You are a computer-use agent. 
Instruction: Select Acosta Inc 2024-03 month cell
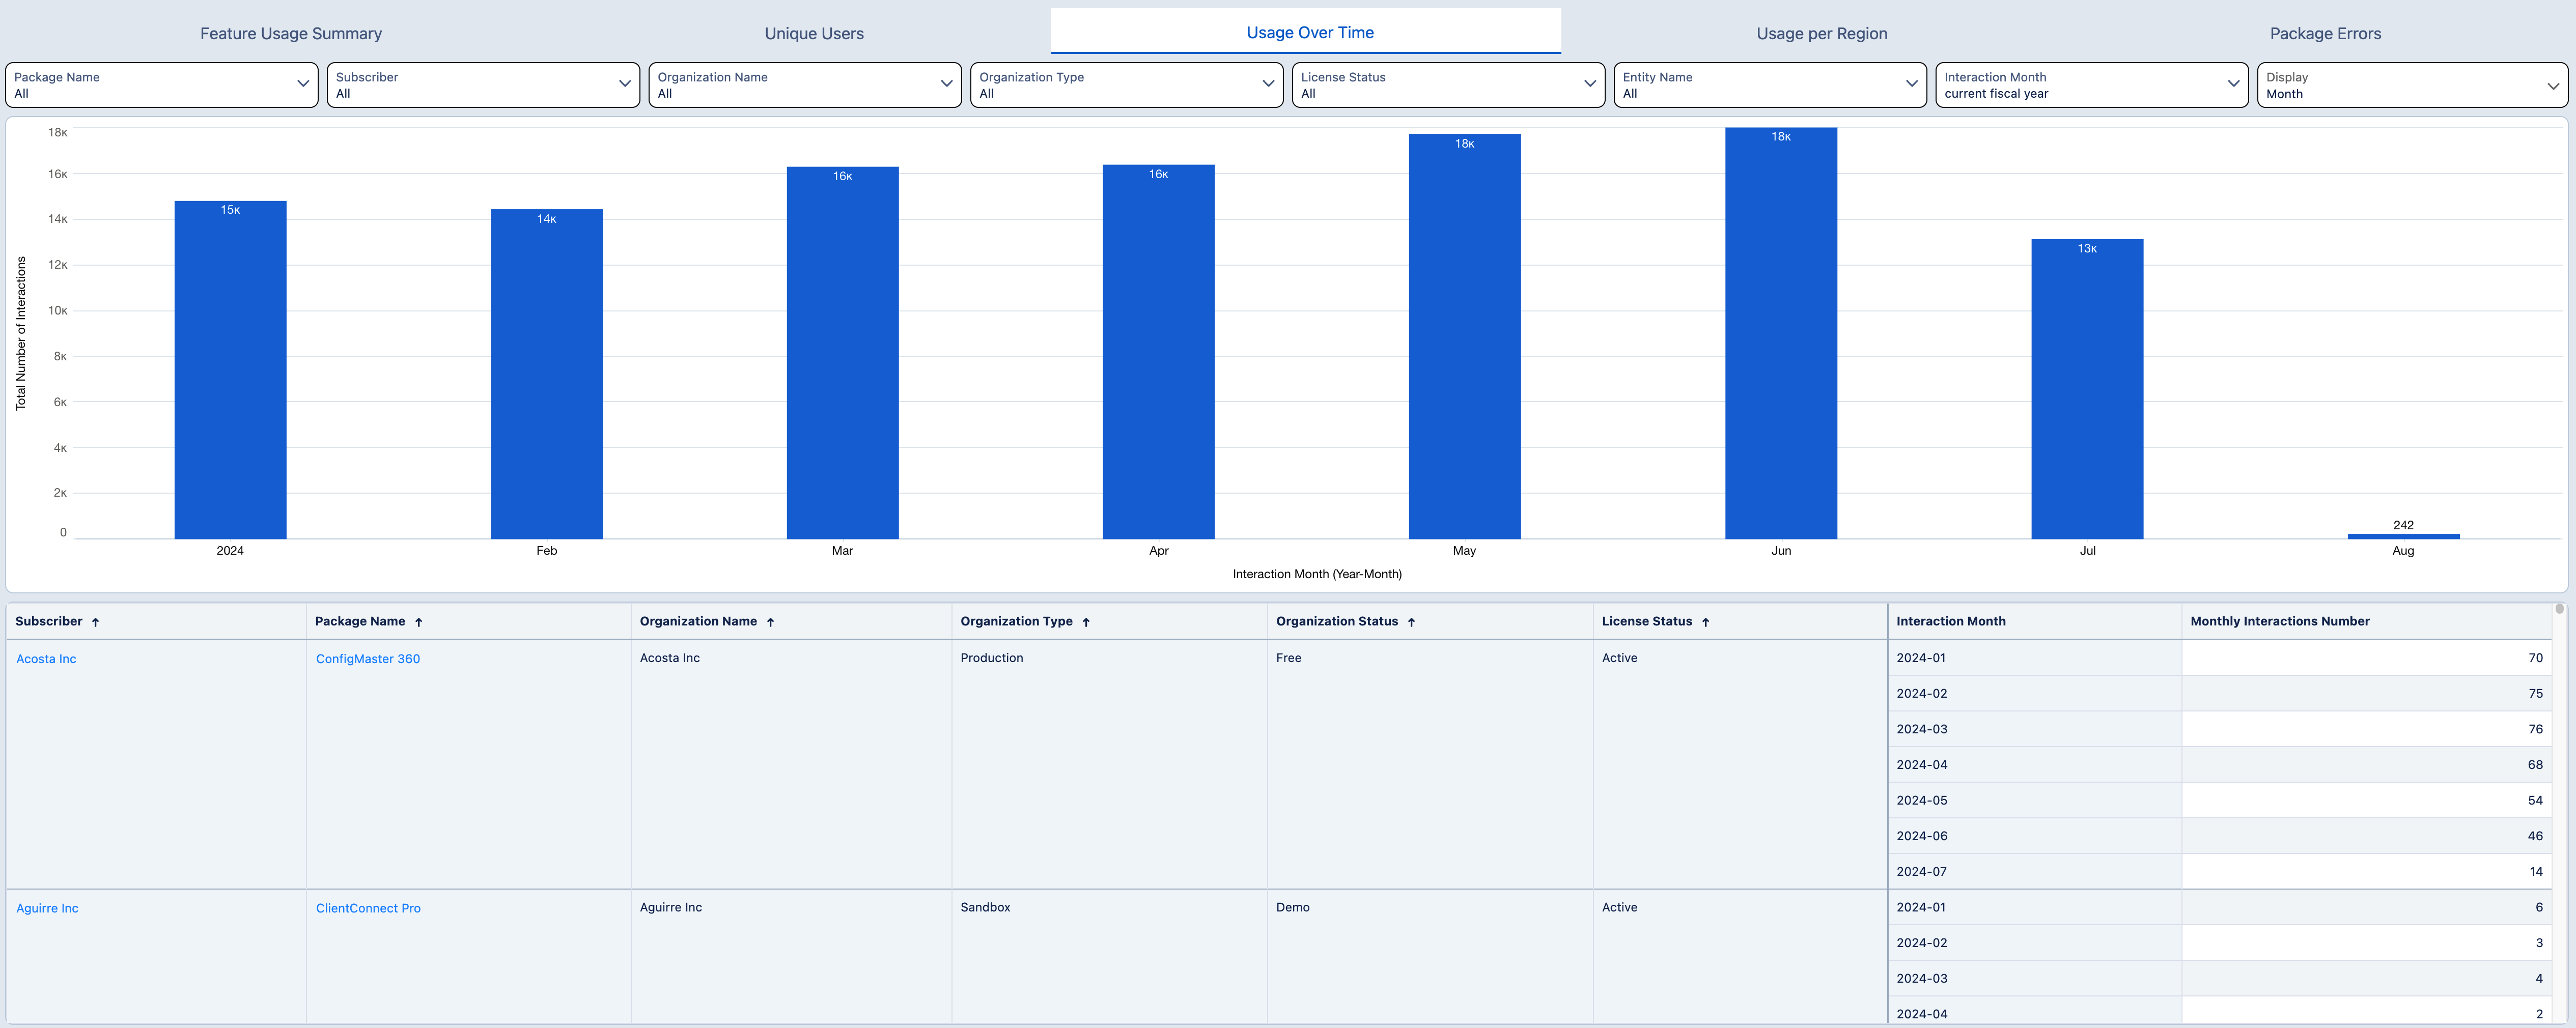tap(2034, 729)
